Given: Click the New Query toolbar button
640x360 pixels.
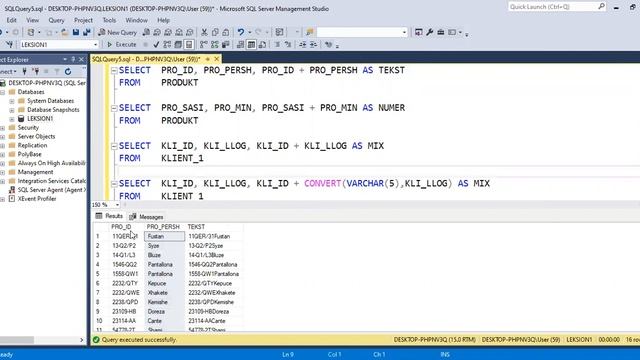Looking at the screenshot, I should (x=117, y=32).
